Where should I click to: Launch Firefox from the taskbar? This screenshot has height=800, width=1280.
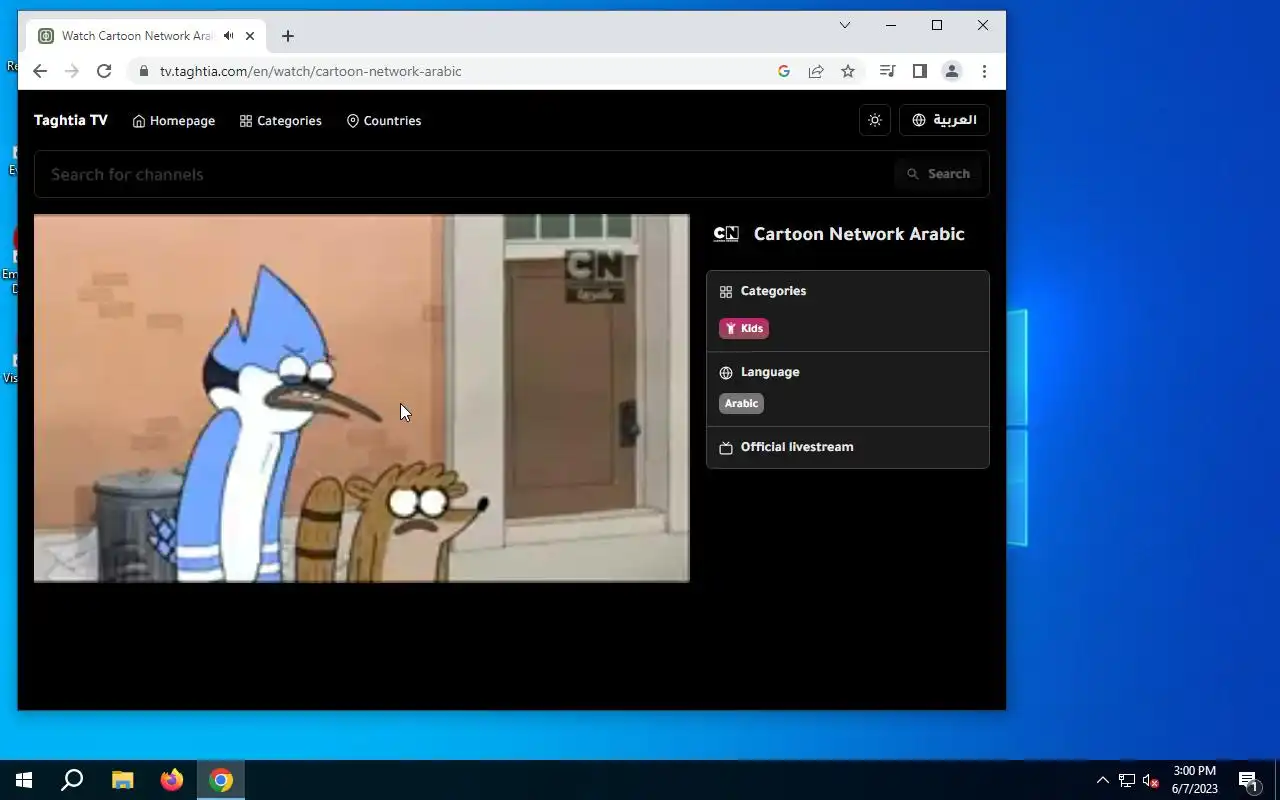pos(172,780)
